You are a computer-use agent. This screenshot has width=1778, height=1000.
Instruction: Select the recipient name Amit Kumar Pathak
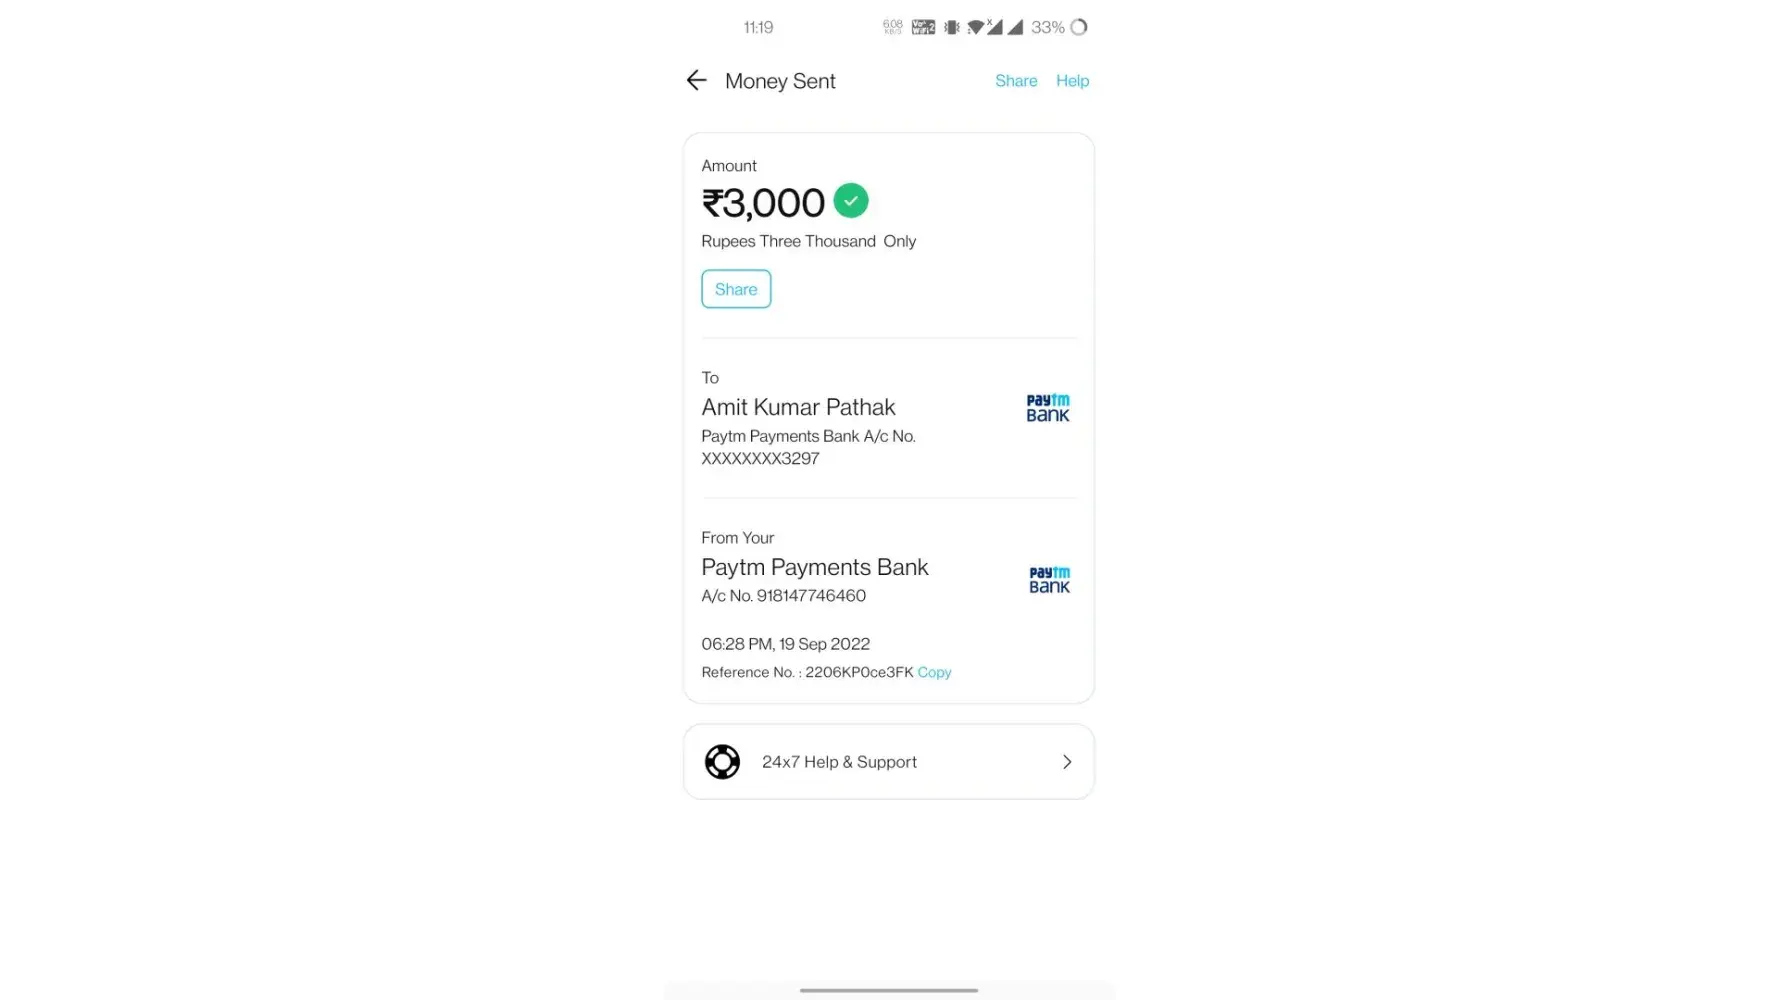point(798,407)
